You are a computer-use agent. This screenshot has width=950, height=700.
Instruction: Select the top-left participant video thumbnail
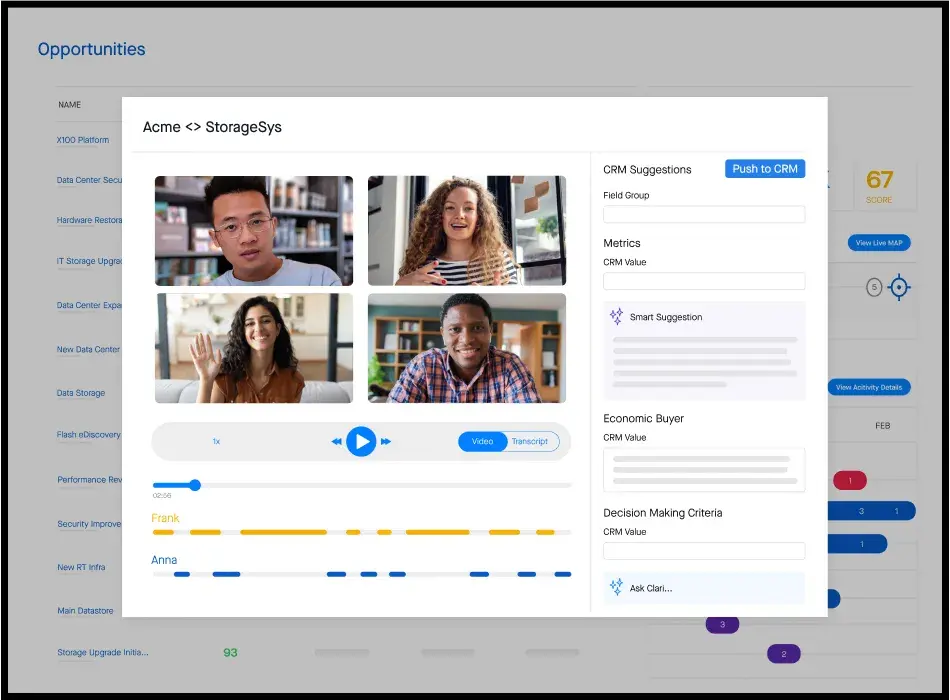pos(254,231)
